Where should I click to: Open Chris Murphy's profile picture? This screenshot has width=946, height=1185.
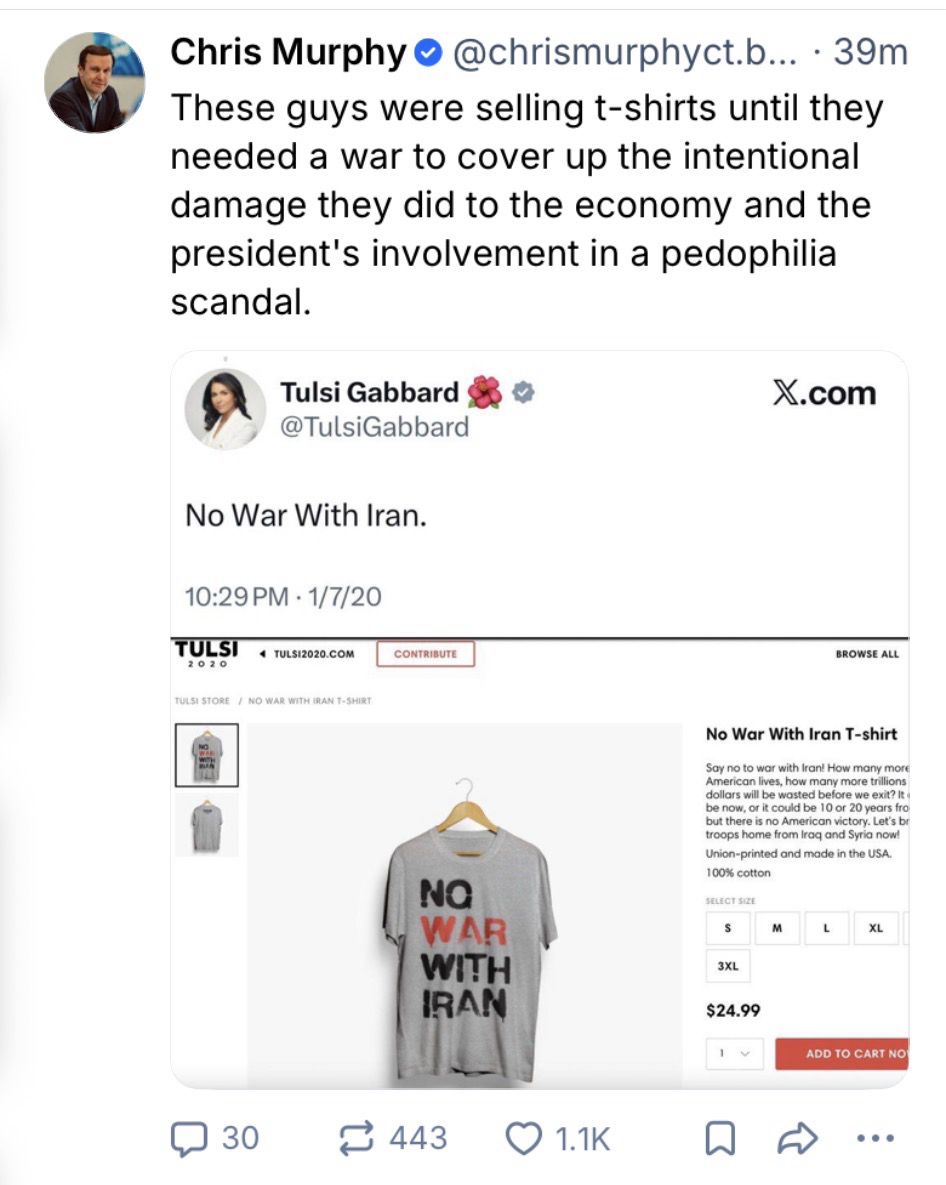[x=95, y=84]
